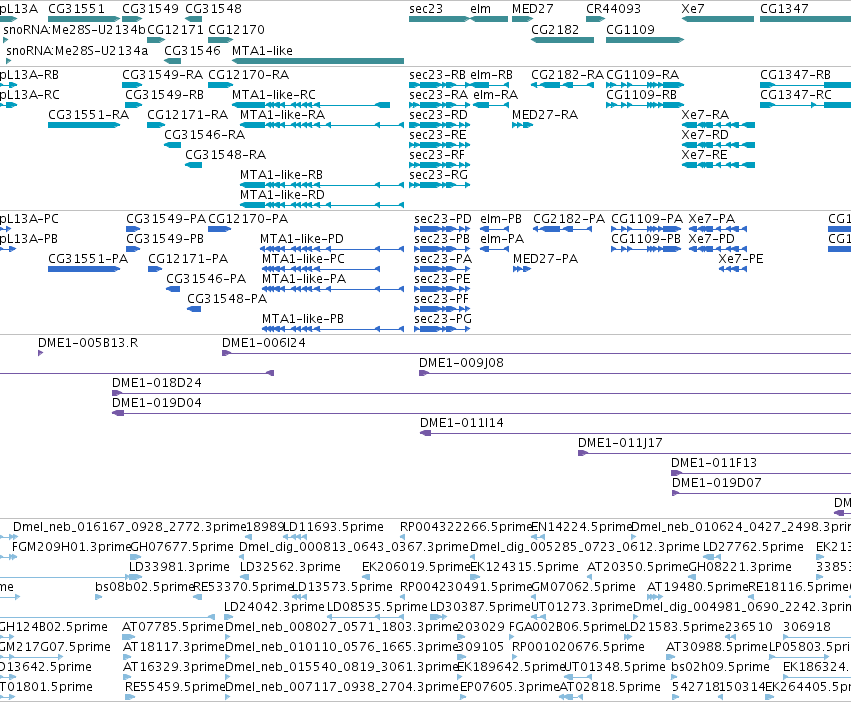Select the elm gene glyph
Image resolution: width=851 pixels, height=702 pixels.
click(488, 19)
